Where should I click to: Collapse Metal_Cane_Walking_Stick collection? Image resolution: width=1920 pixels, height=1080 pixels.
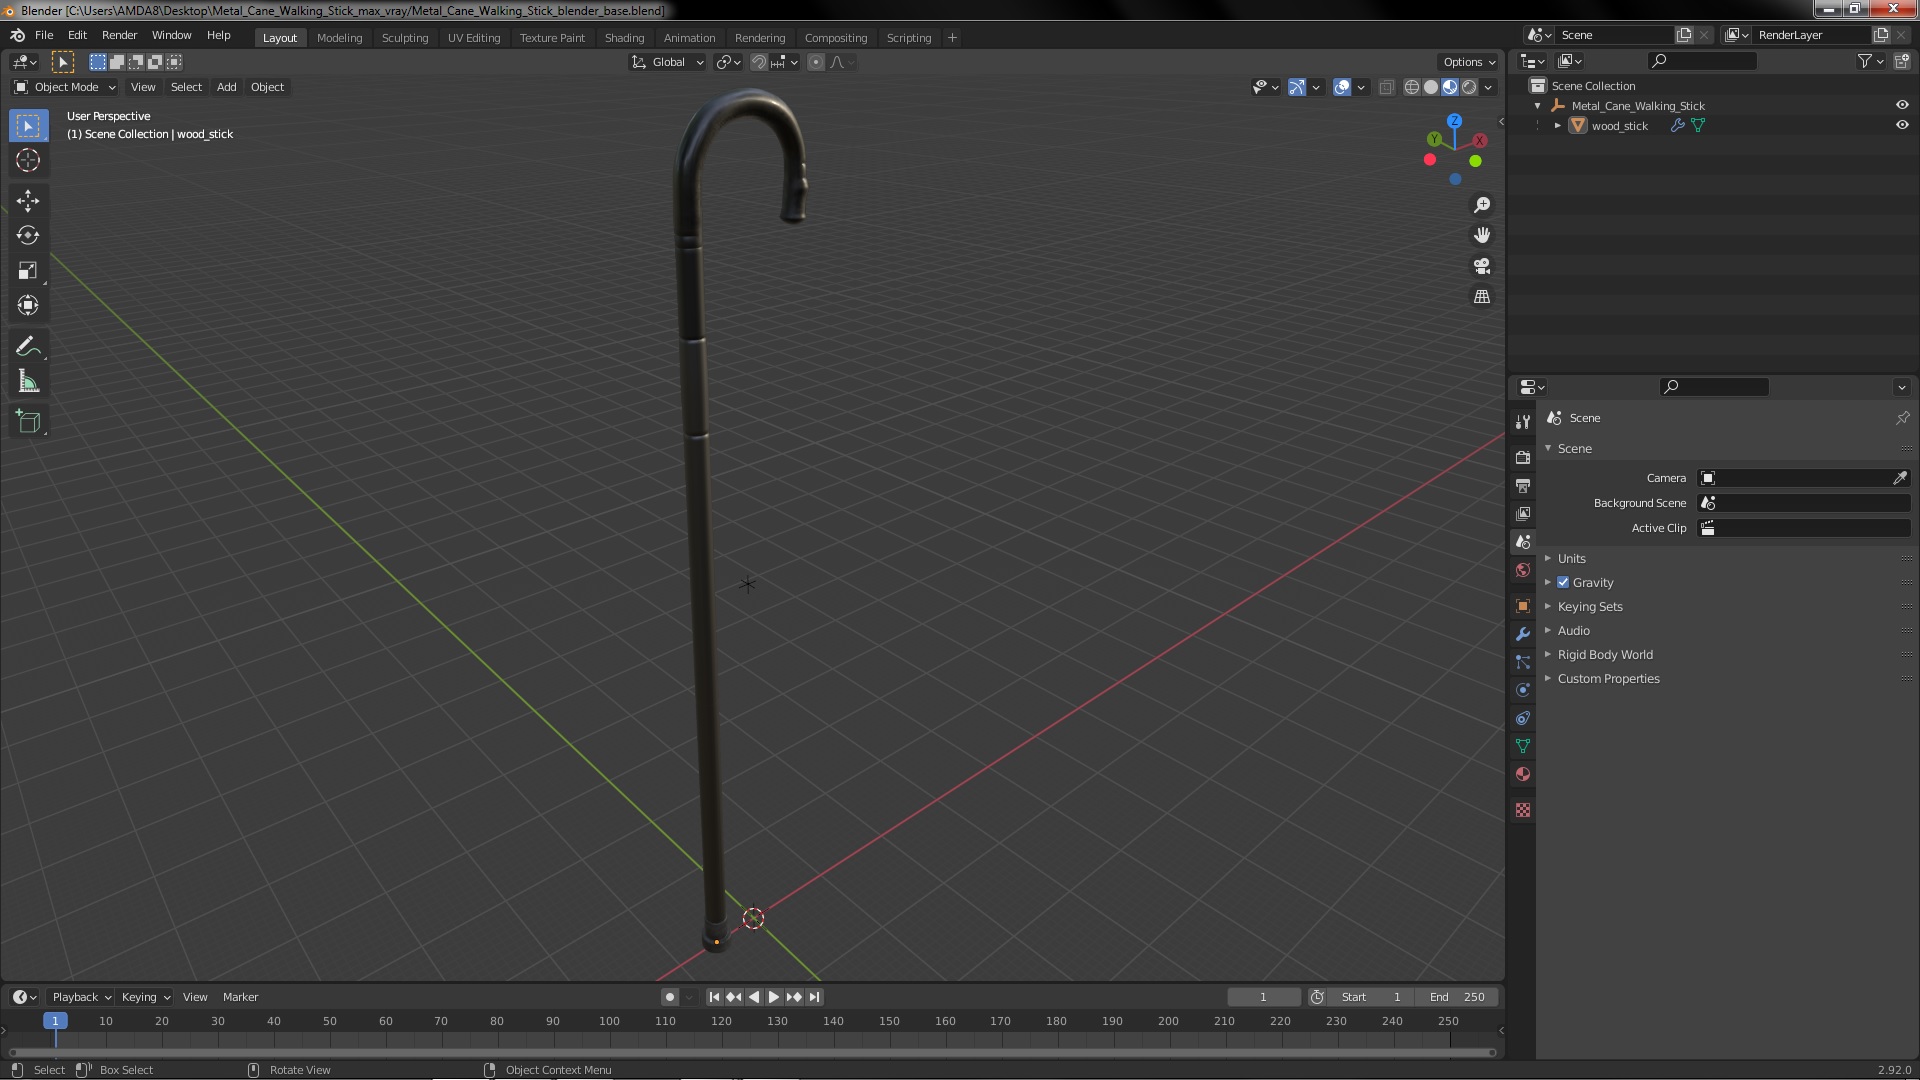1537,105
